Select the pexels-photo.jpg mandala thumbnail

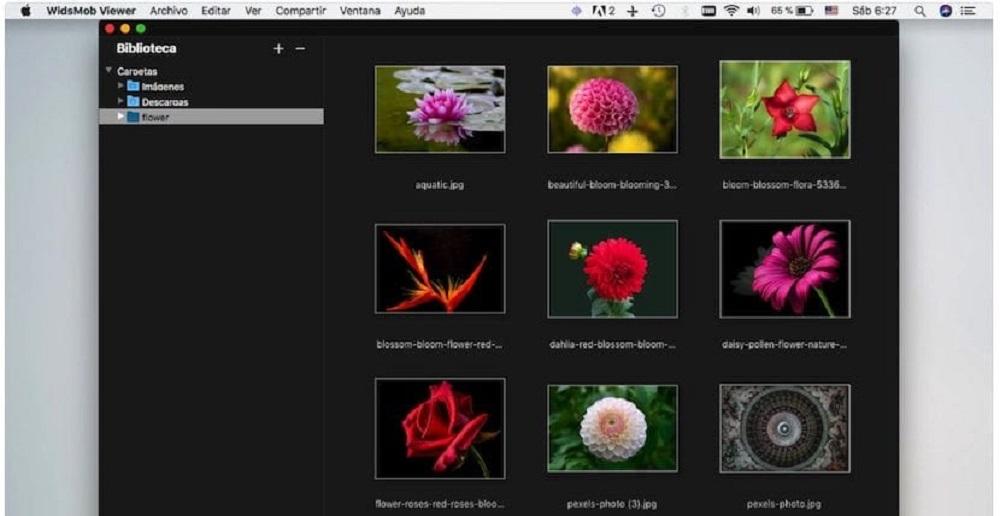tap(785, 428)
